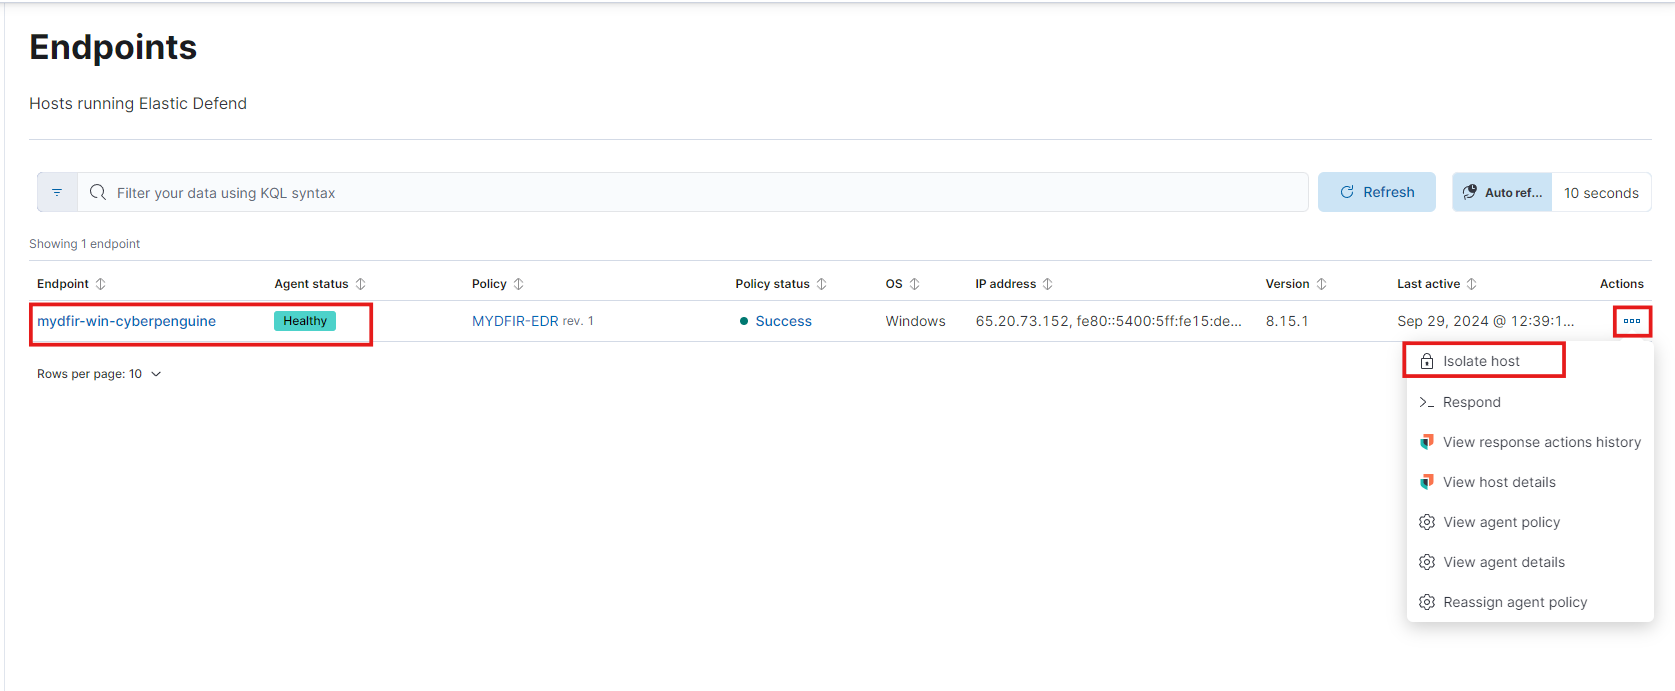The image size is (1675, 691).
Task: Open the Rows per page dropdown
Action: 99,374
